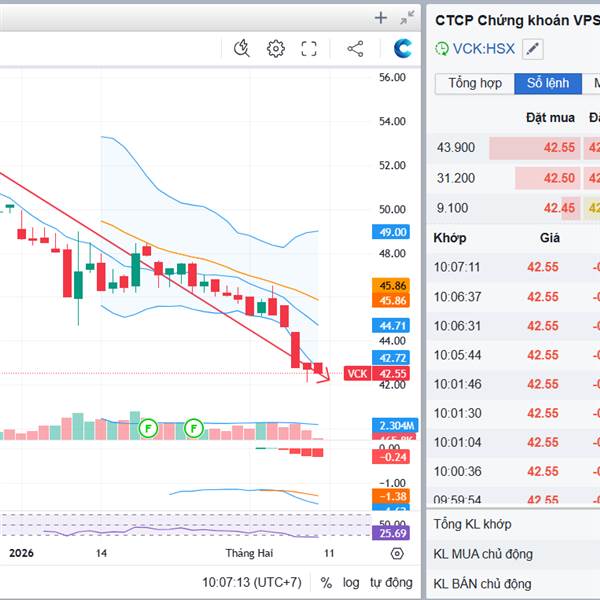Toggle log scale on the price axis

(x=351, y=582)
